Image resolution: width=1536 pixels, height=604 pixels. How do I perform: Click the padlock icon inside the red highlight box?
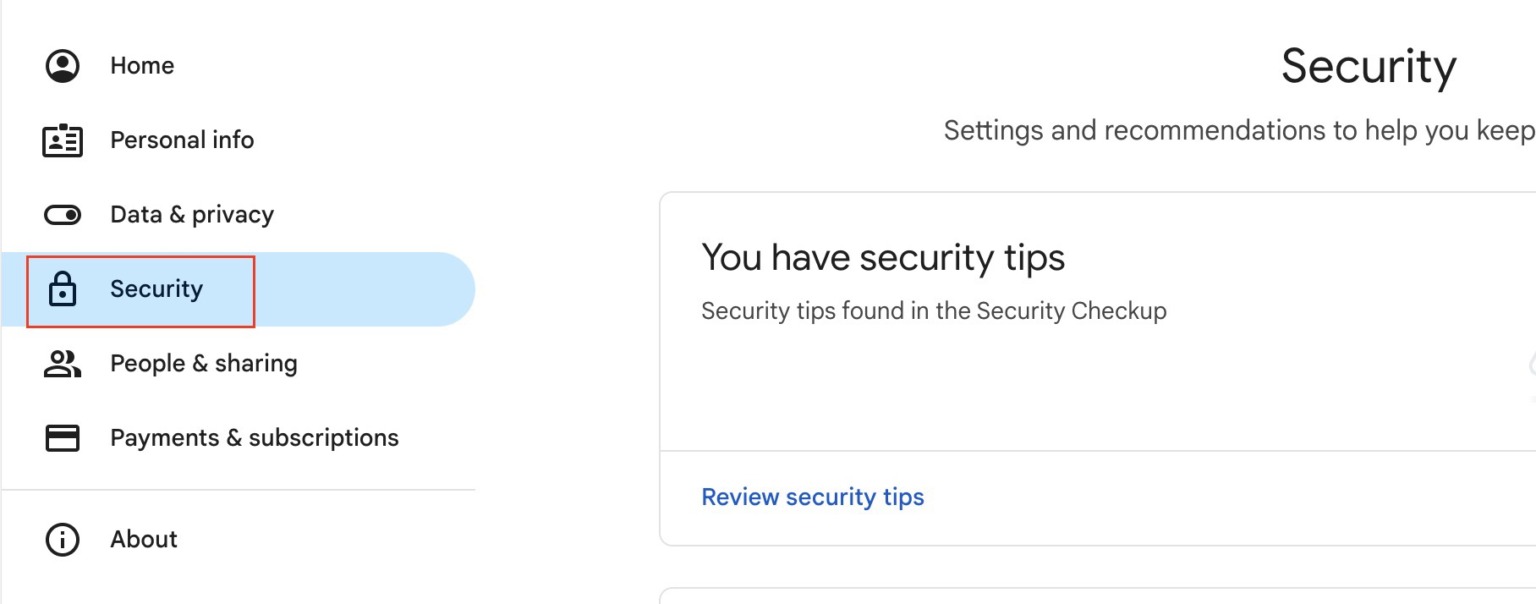[61, 289]
